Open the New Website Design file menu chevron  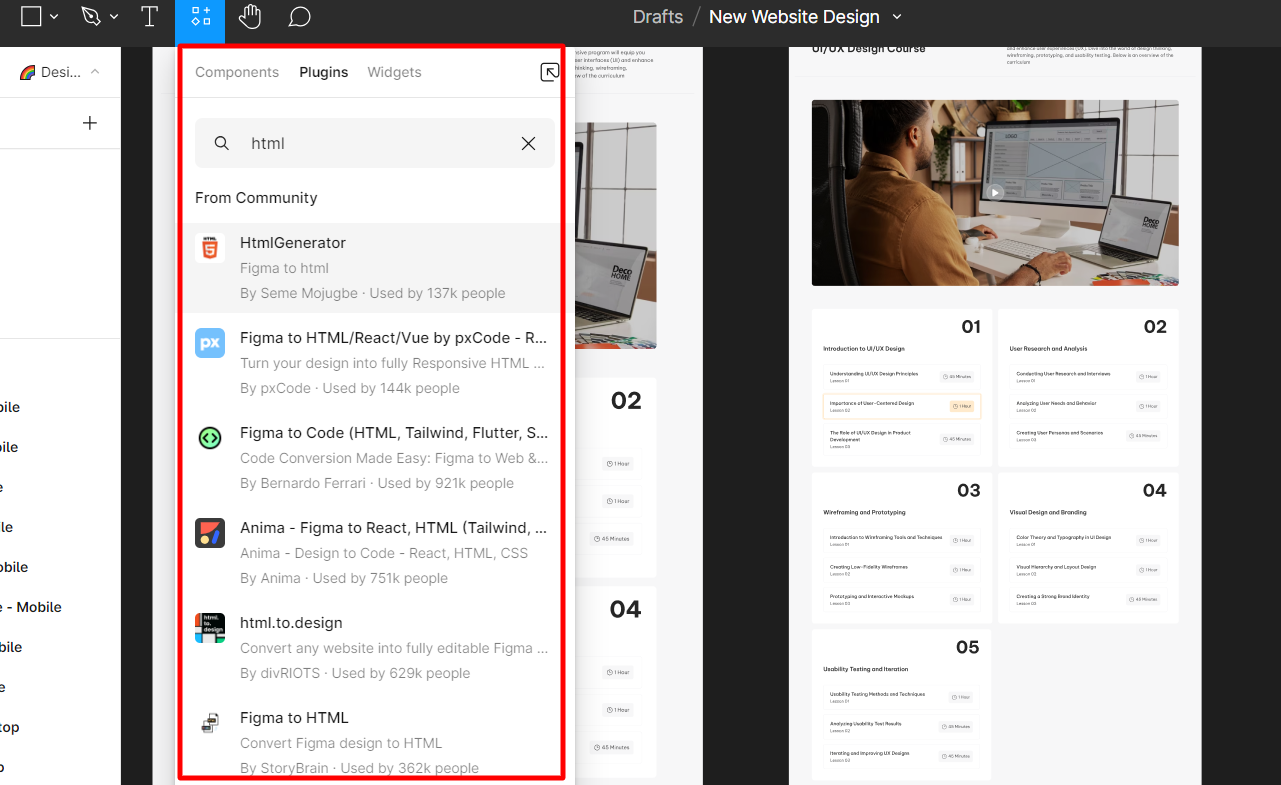click(x=897, y=17)
